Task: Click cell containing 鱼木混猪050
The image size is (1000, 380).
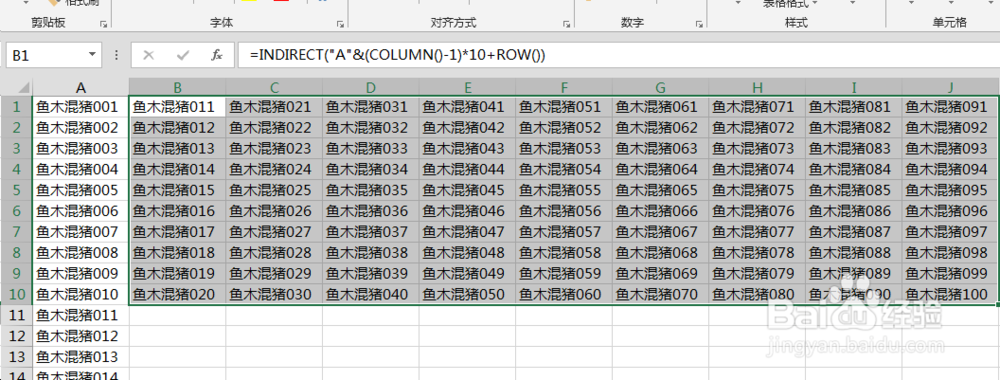Action: pos(467,294)
